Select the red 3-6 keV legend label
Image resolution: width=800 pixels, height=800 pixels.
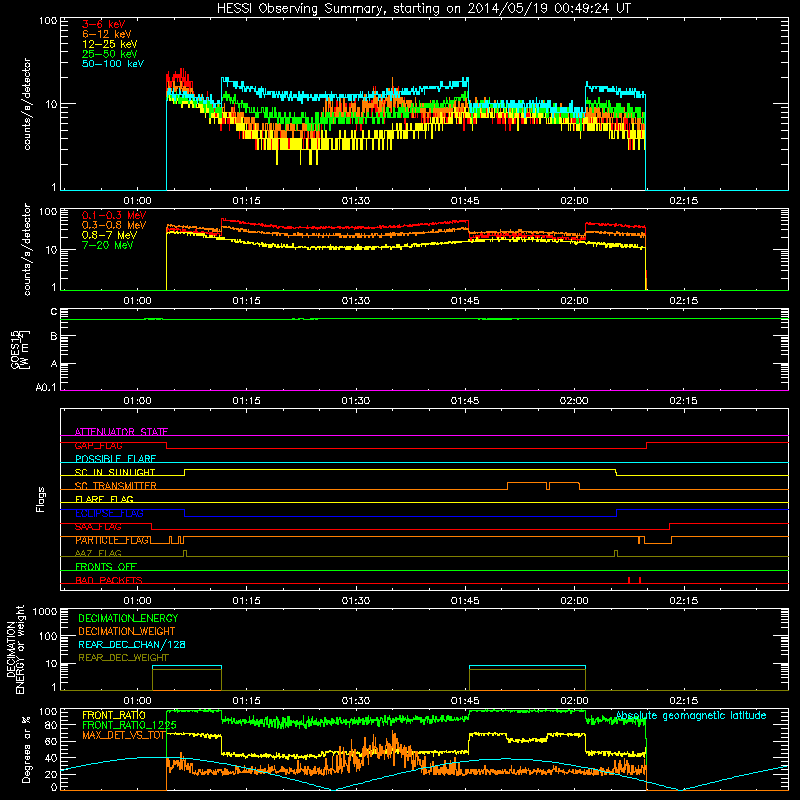[x=104, y=24]
